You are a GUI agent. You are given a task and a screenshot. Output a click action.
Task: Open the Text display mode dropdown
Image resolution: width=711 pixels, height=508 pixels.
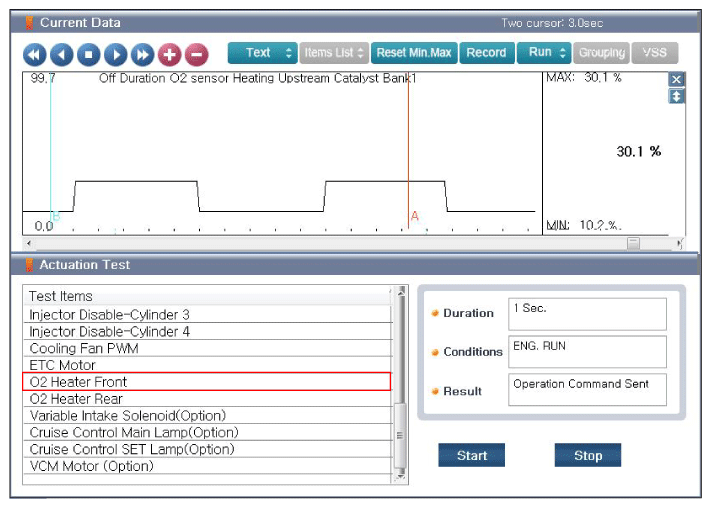262,53
